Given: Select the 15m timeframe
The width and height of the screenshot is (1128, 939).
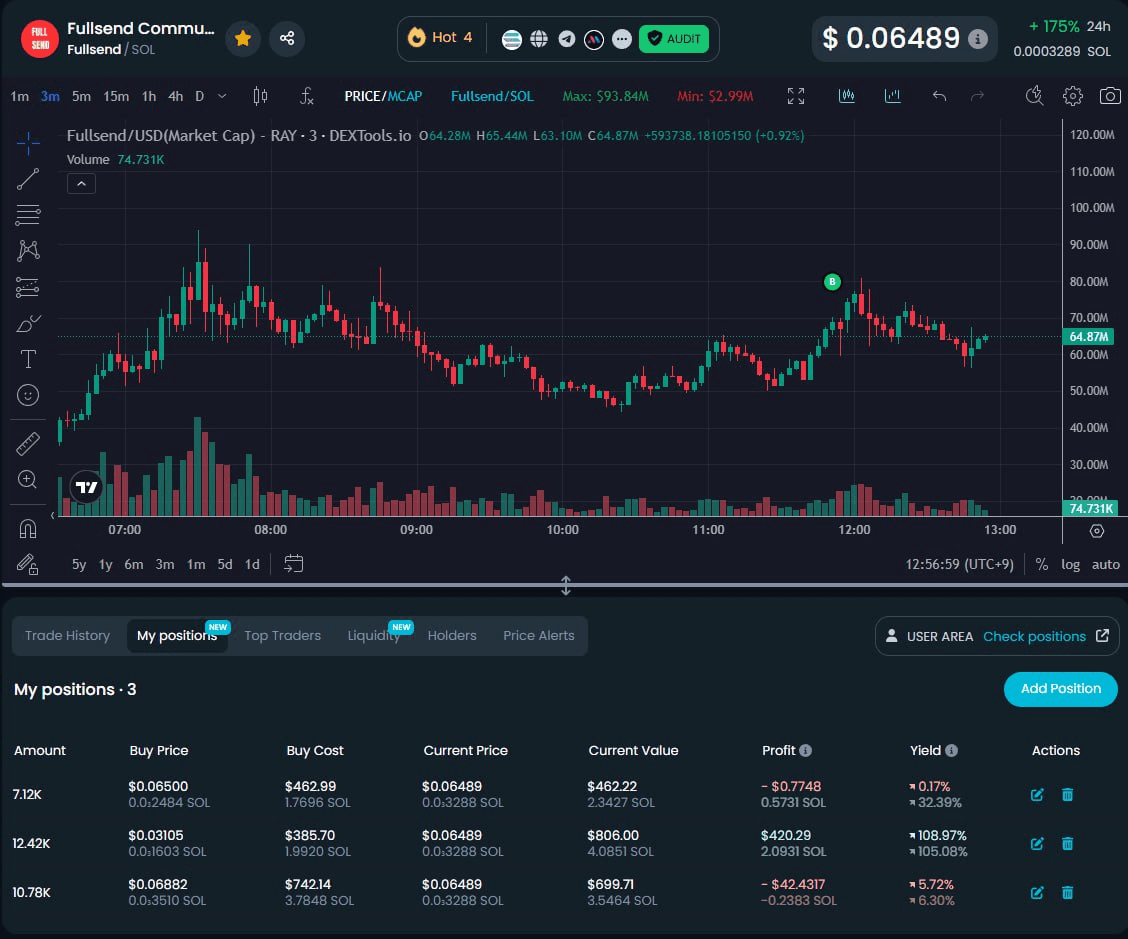Looking at the screenshot, I should (x=116, y=96).
